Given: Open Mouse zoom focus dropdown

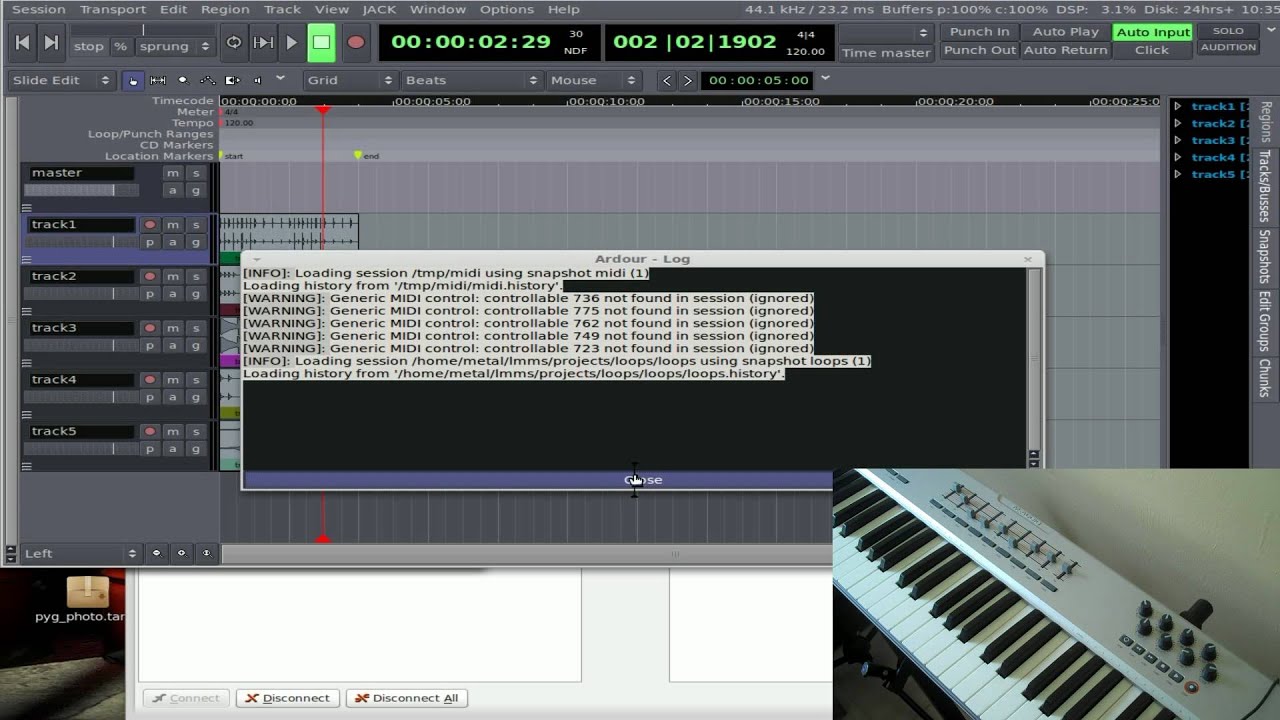Looking at the screenshot, I should (594, 80).
